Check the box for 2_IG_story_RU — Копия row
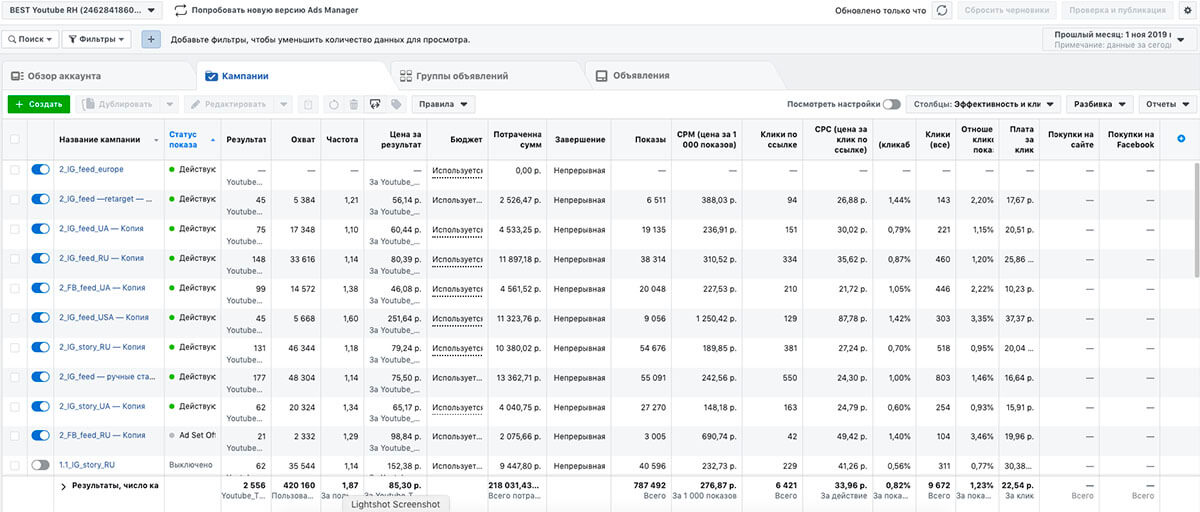 (14, 347)
